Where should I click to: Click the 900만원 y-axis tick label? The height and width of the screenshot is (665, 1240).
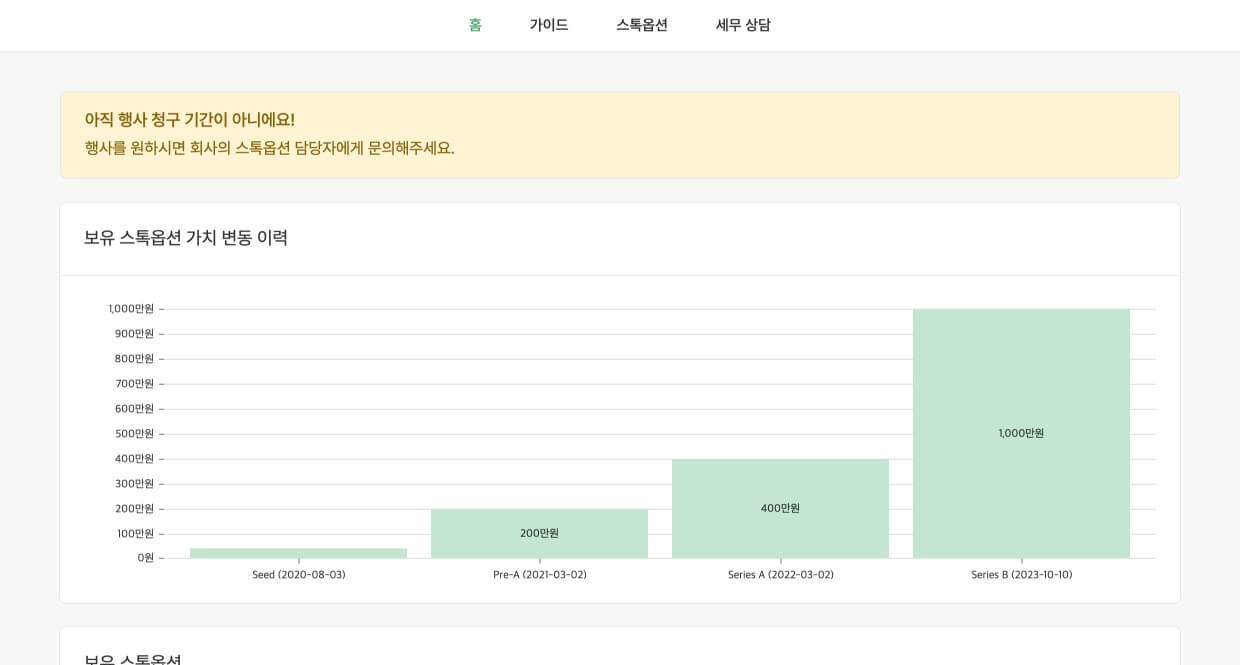point(134,334)
